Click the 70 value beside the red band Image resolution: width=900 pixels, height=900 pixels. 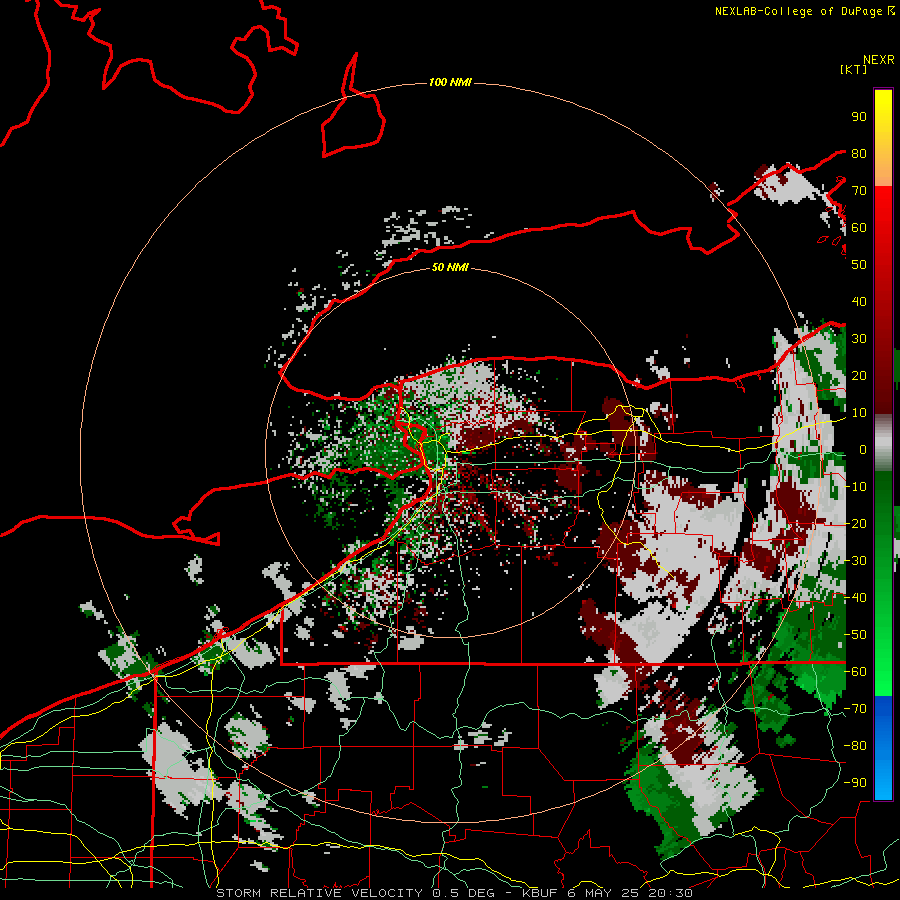[859, 191]
